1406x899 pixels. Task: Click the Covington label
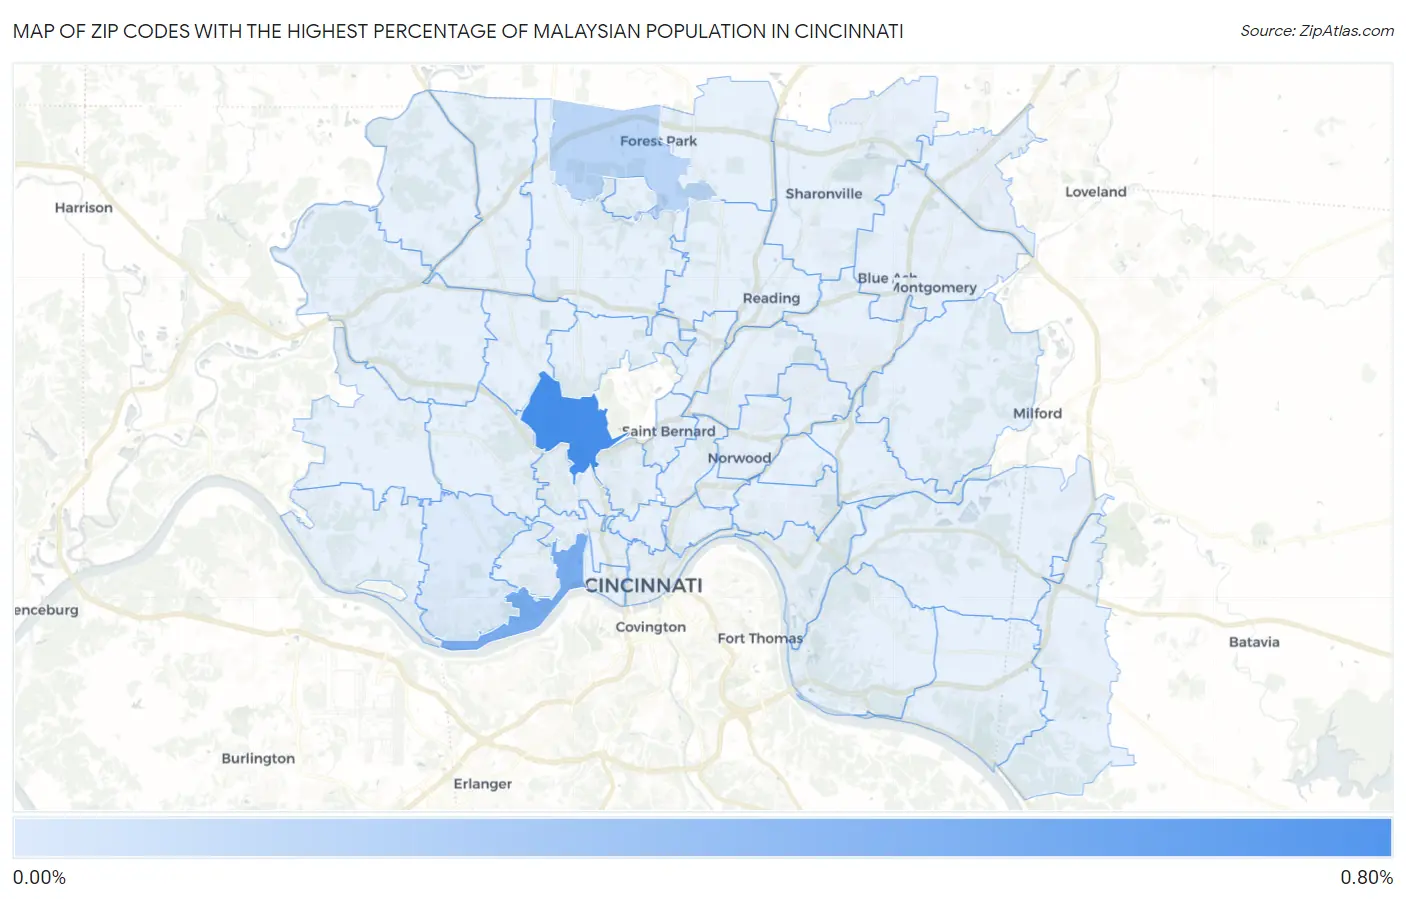[x=650, y=627]
